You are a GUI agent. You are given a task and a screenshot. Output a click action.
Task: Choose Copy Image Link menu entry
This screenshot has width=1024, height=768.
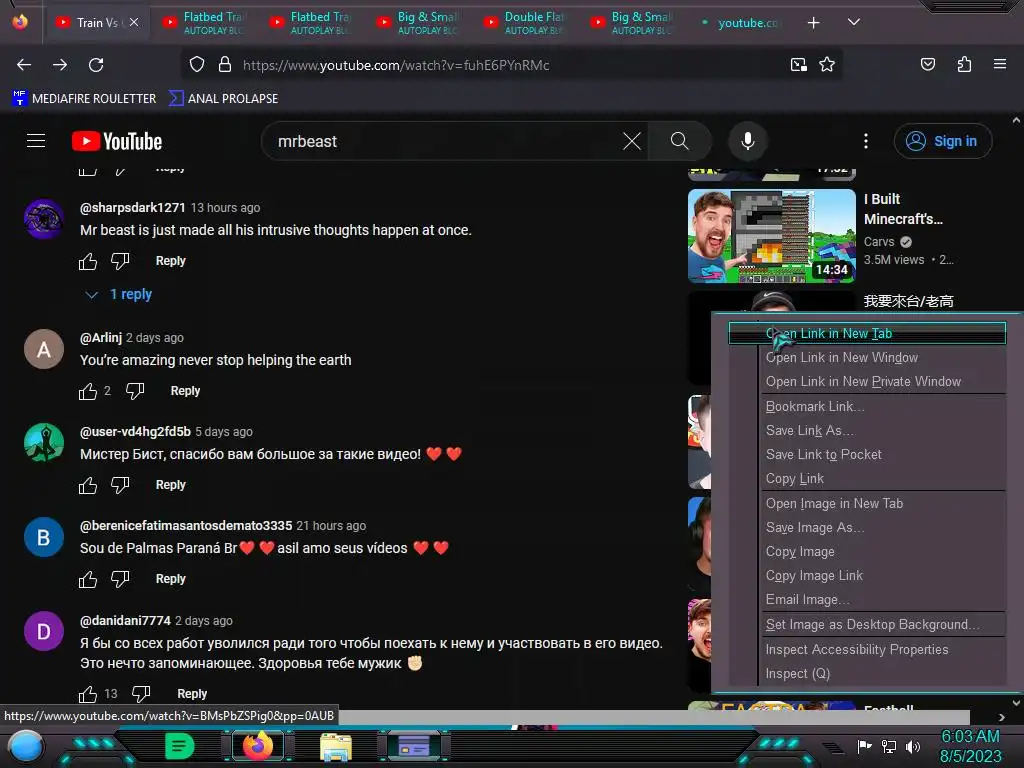867,576
